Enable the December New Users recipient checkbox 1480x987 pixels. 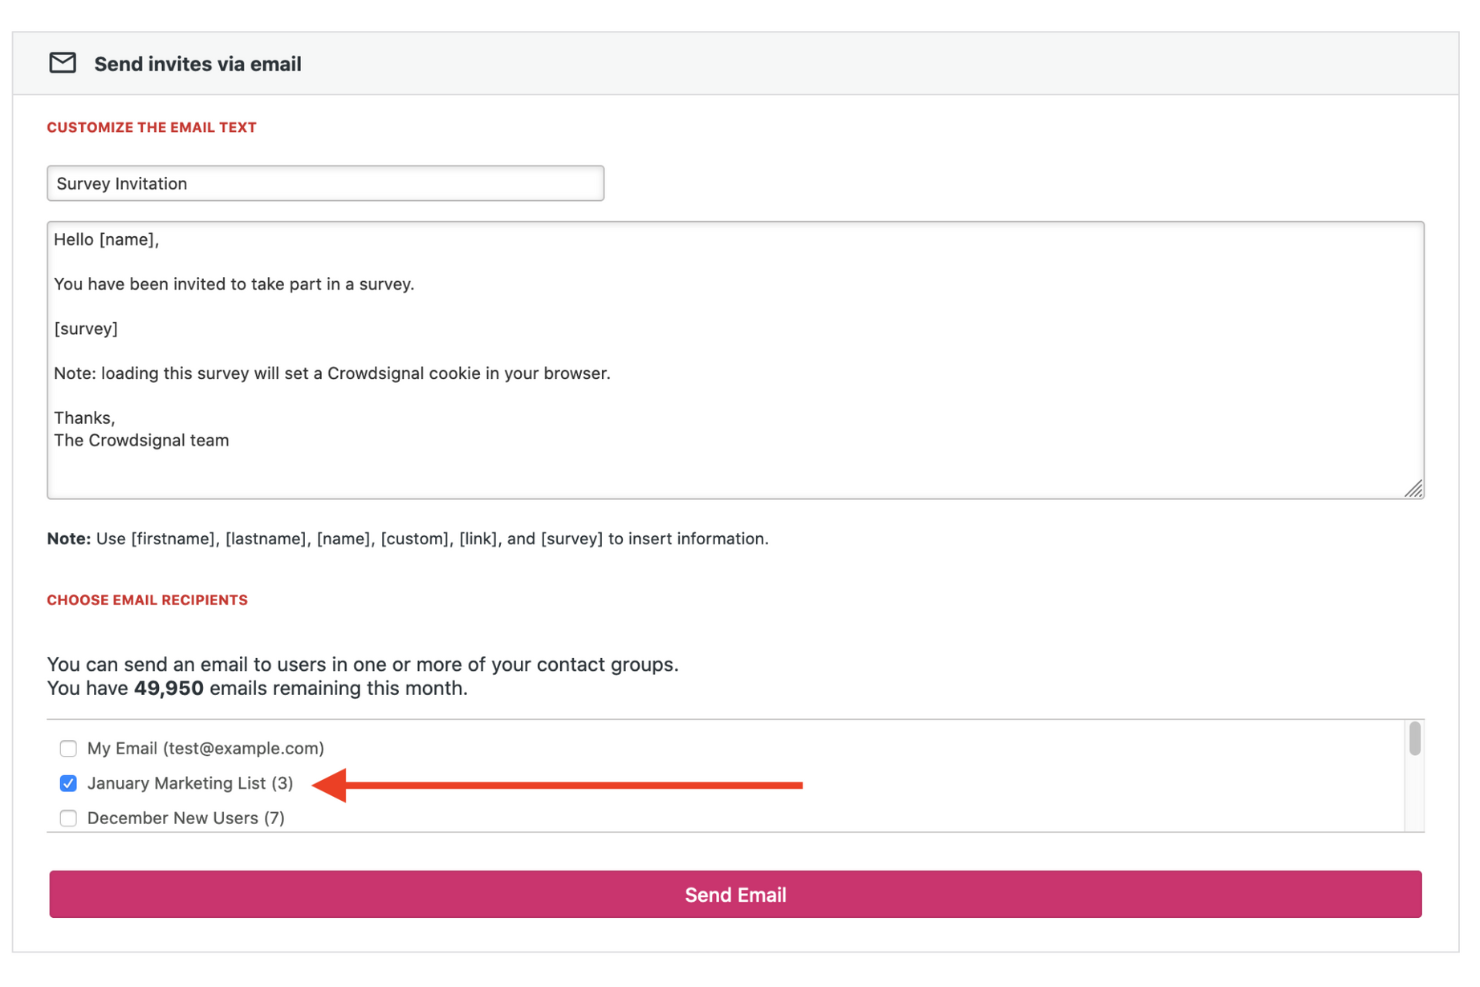(x=67, y=818)
